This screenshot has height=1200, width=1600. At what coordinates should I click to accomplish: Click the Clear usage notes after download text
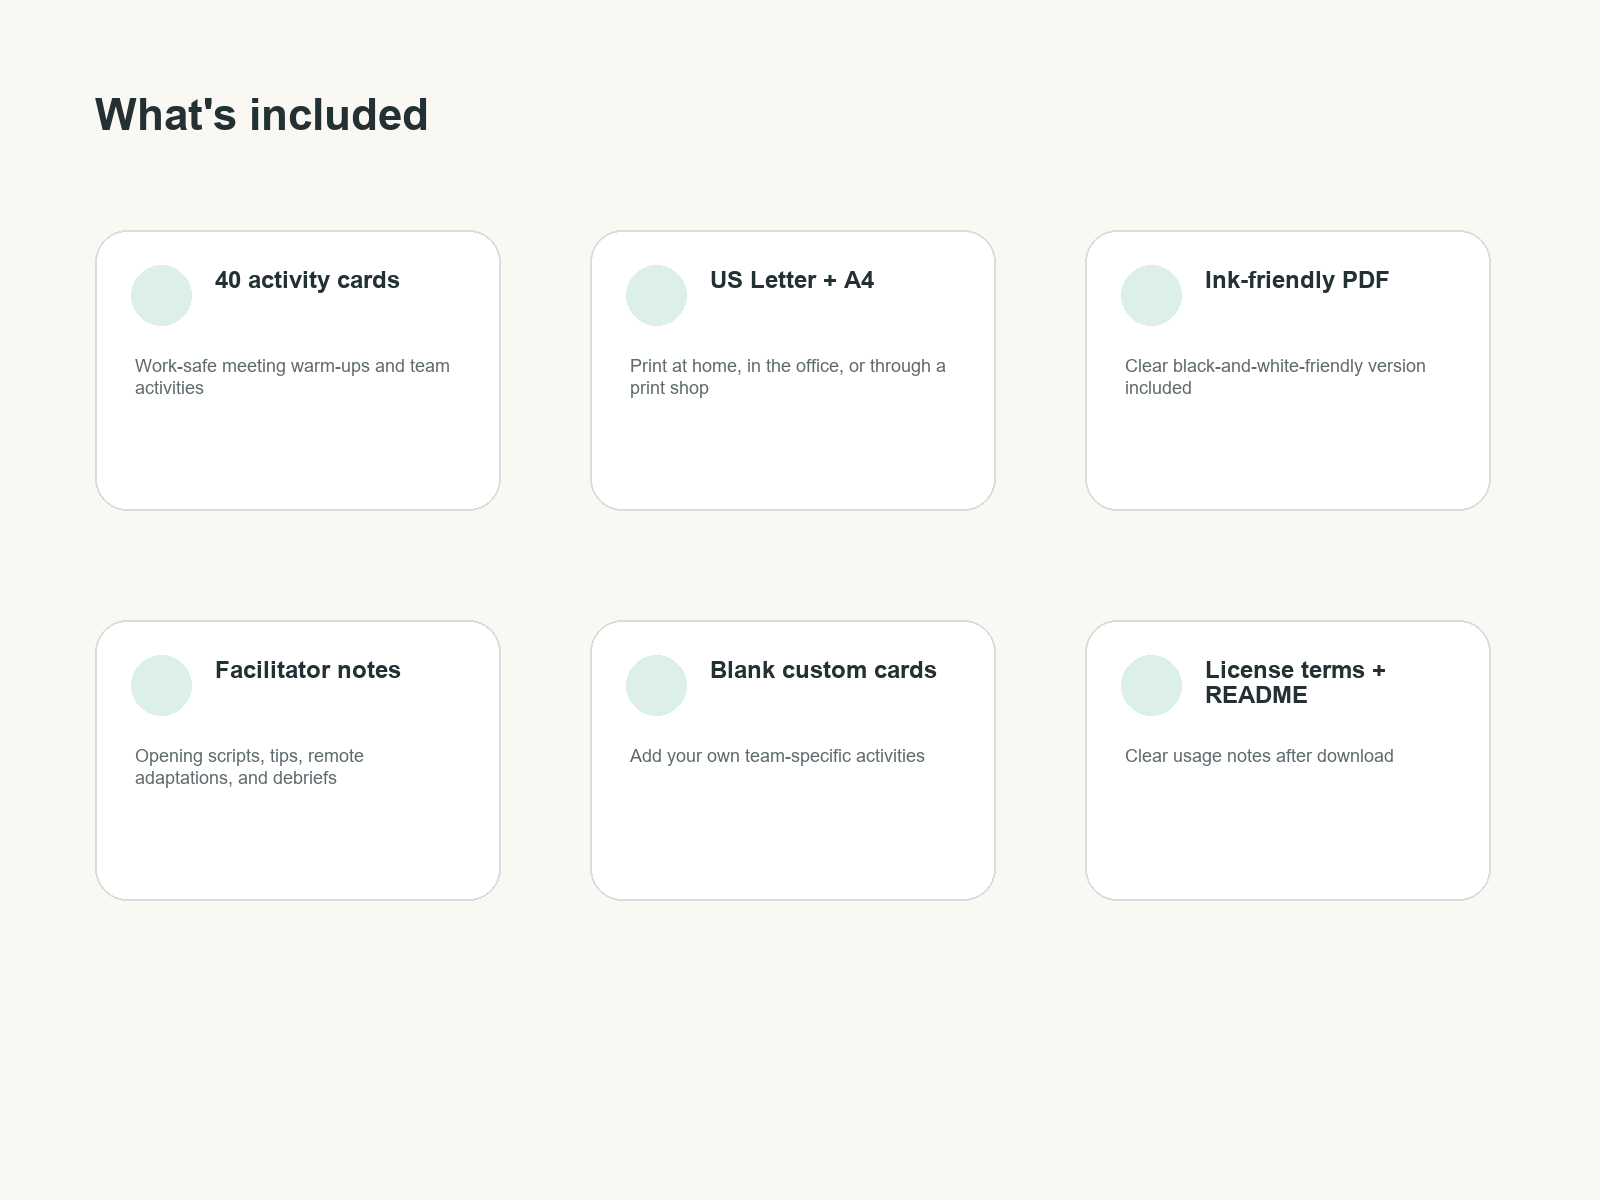(1259, 756)
